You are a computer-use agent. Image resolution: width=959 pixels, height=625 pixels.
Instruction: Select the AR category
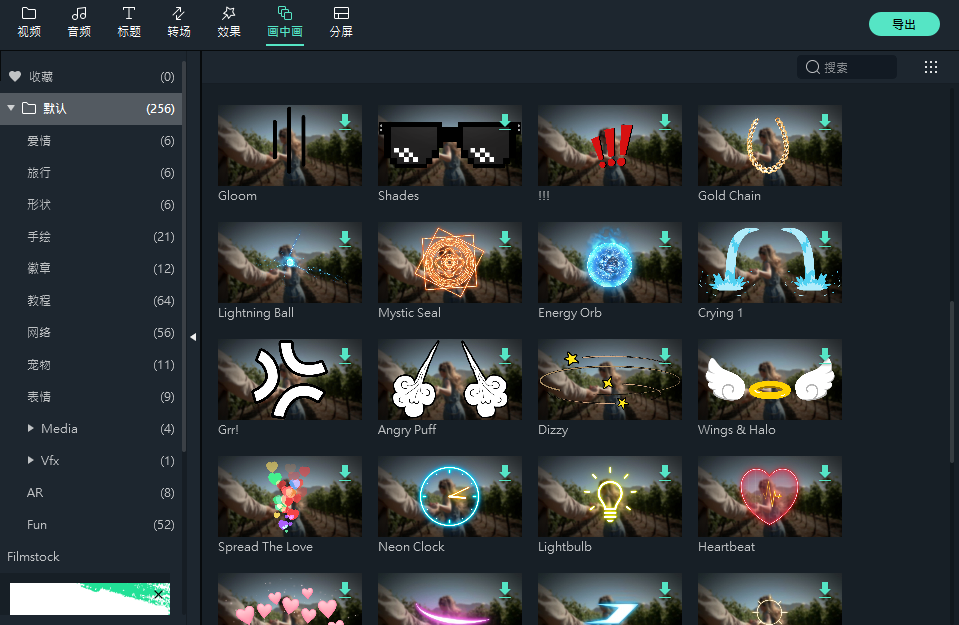[91, 492]
